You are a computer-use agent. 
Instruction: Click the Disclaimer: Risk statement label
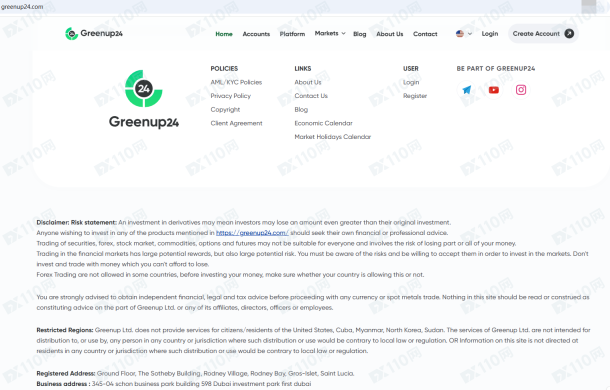[76, 222]
